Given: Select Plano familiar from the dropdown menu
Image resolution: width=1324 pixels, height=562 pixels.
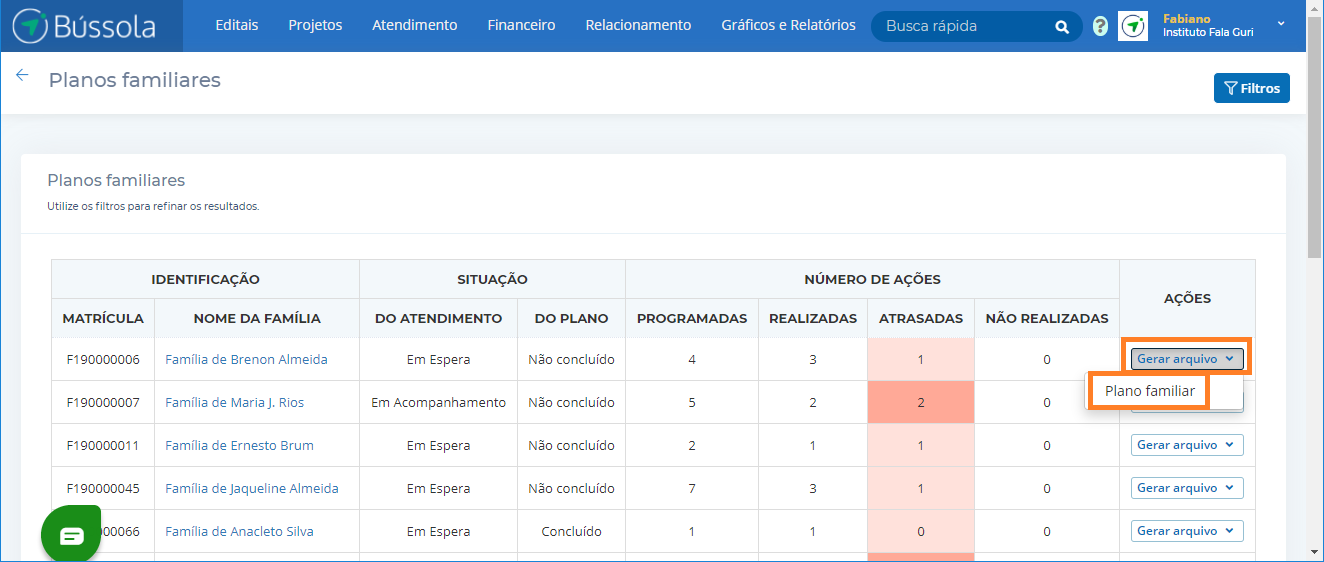Looking at the screenshot, I should point(1150,391).
